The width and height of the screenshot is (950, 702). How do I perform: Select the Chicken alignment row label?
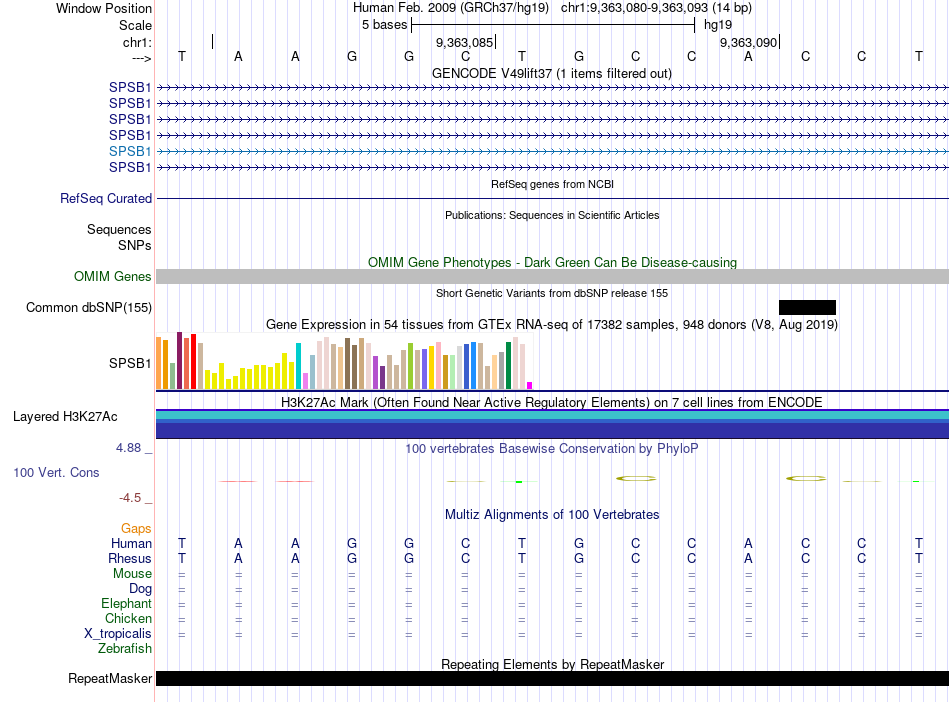[128, 618]
